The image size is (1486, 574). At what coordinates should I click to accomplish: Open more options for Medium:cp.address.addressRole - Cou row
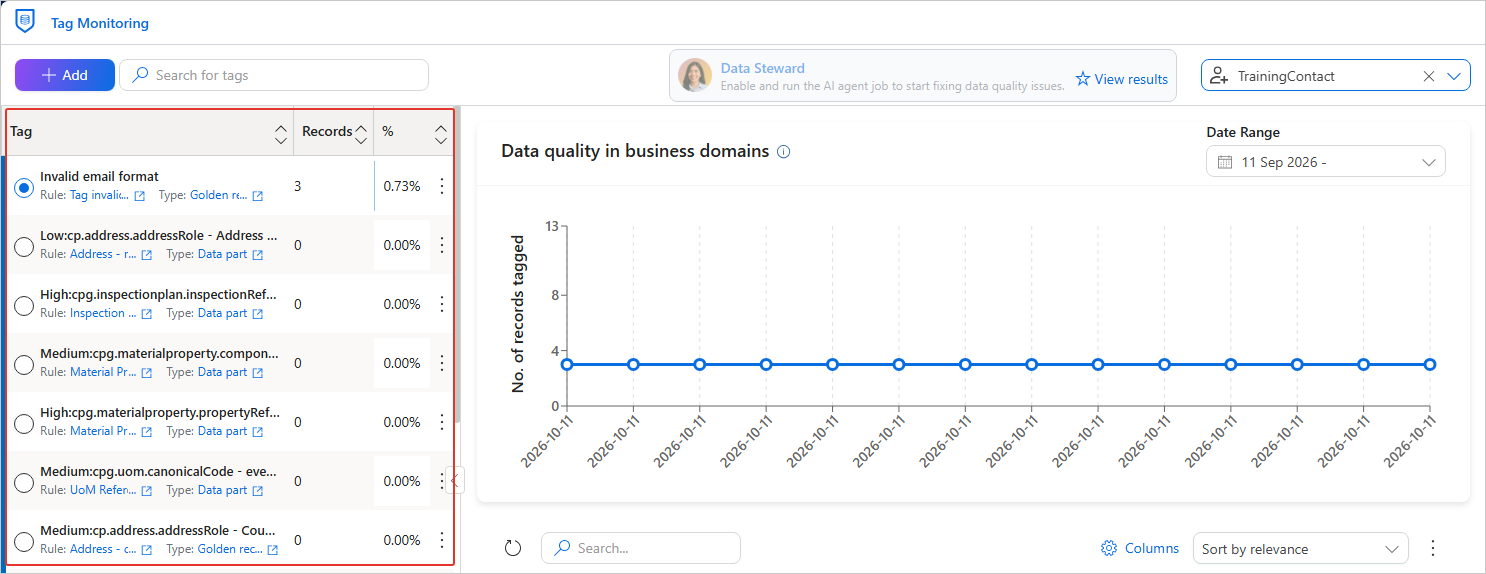coord(442,540)
